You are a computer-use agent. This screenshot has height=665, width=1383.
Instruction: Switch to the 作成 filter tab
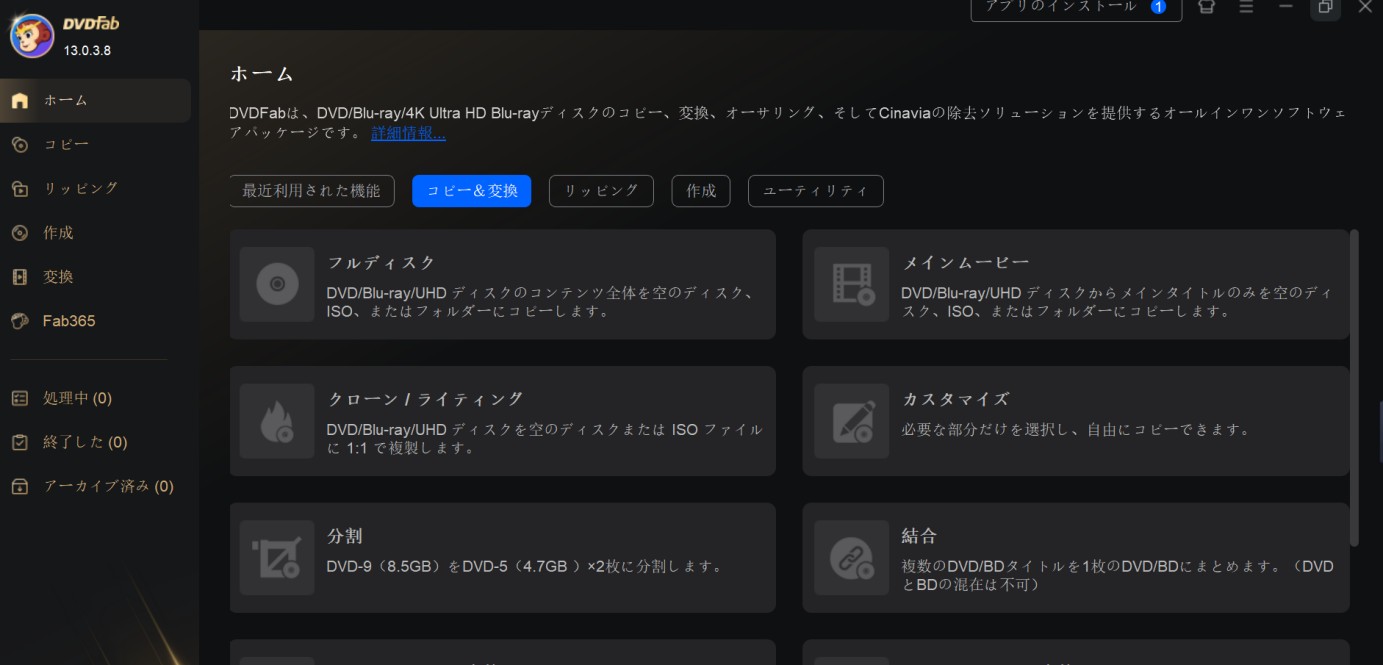[x=701, y=191]
